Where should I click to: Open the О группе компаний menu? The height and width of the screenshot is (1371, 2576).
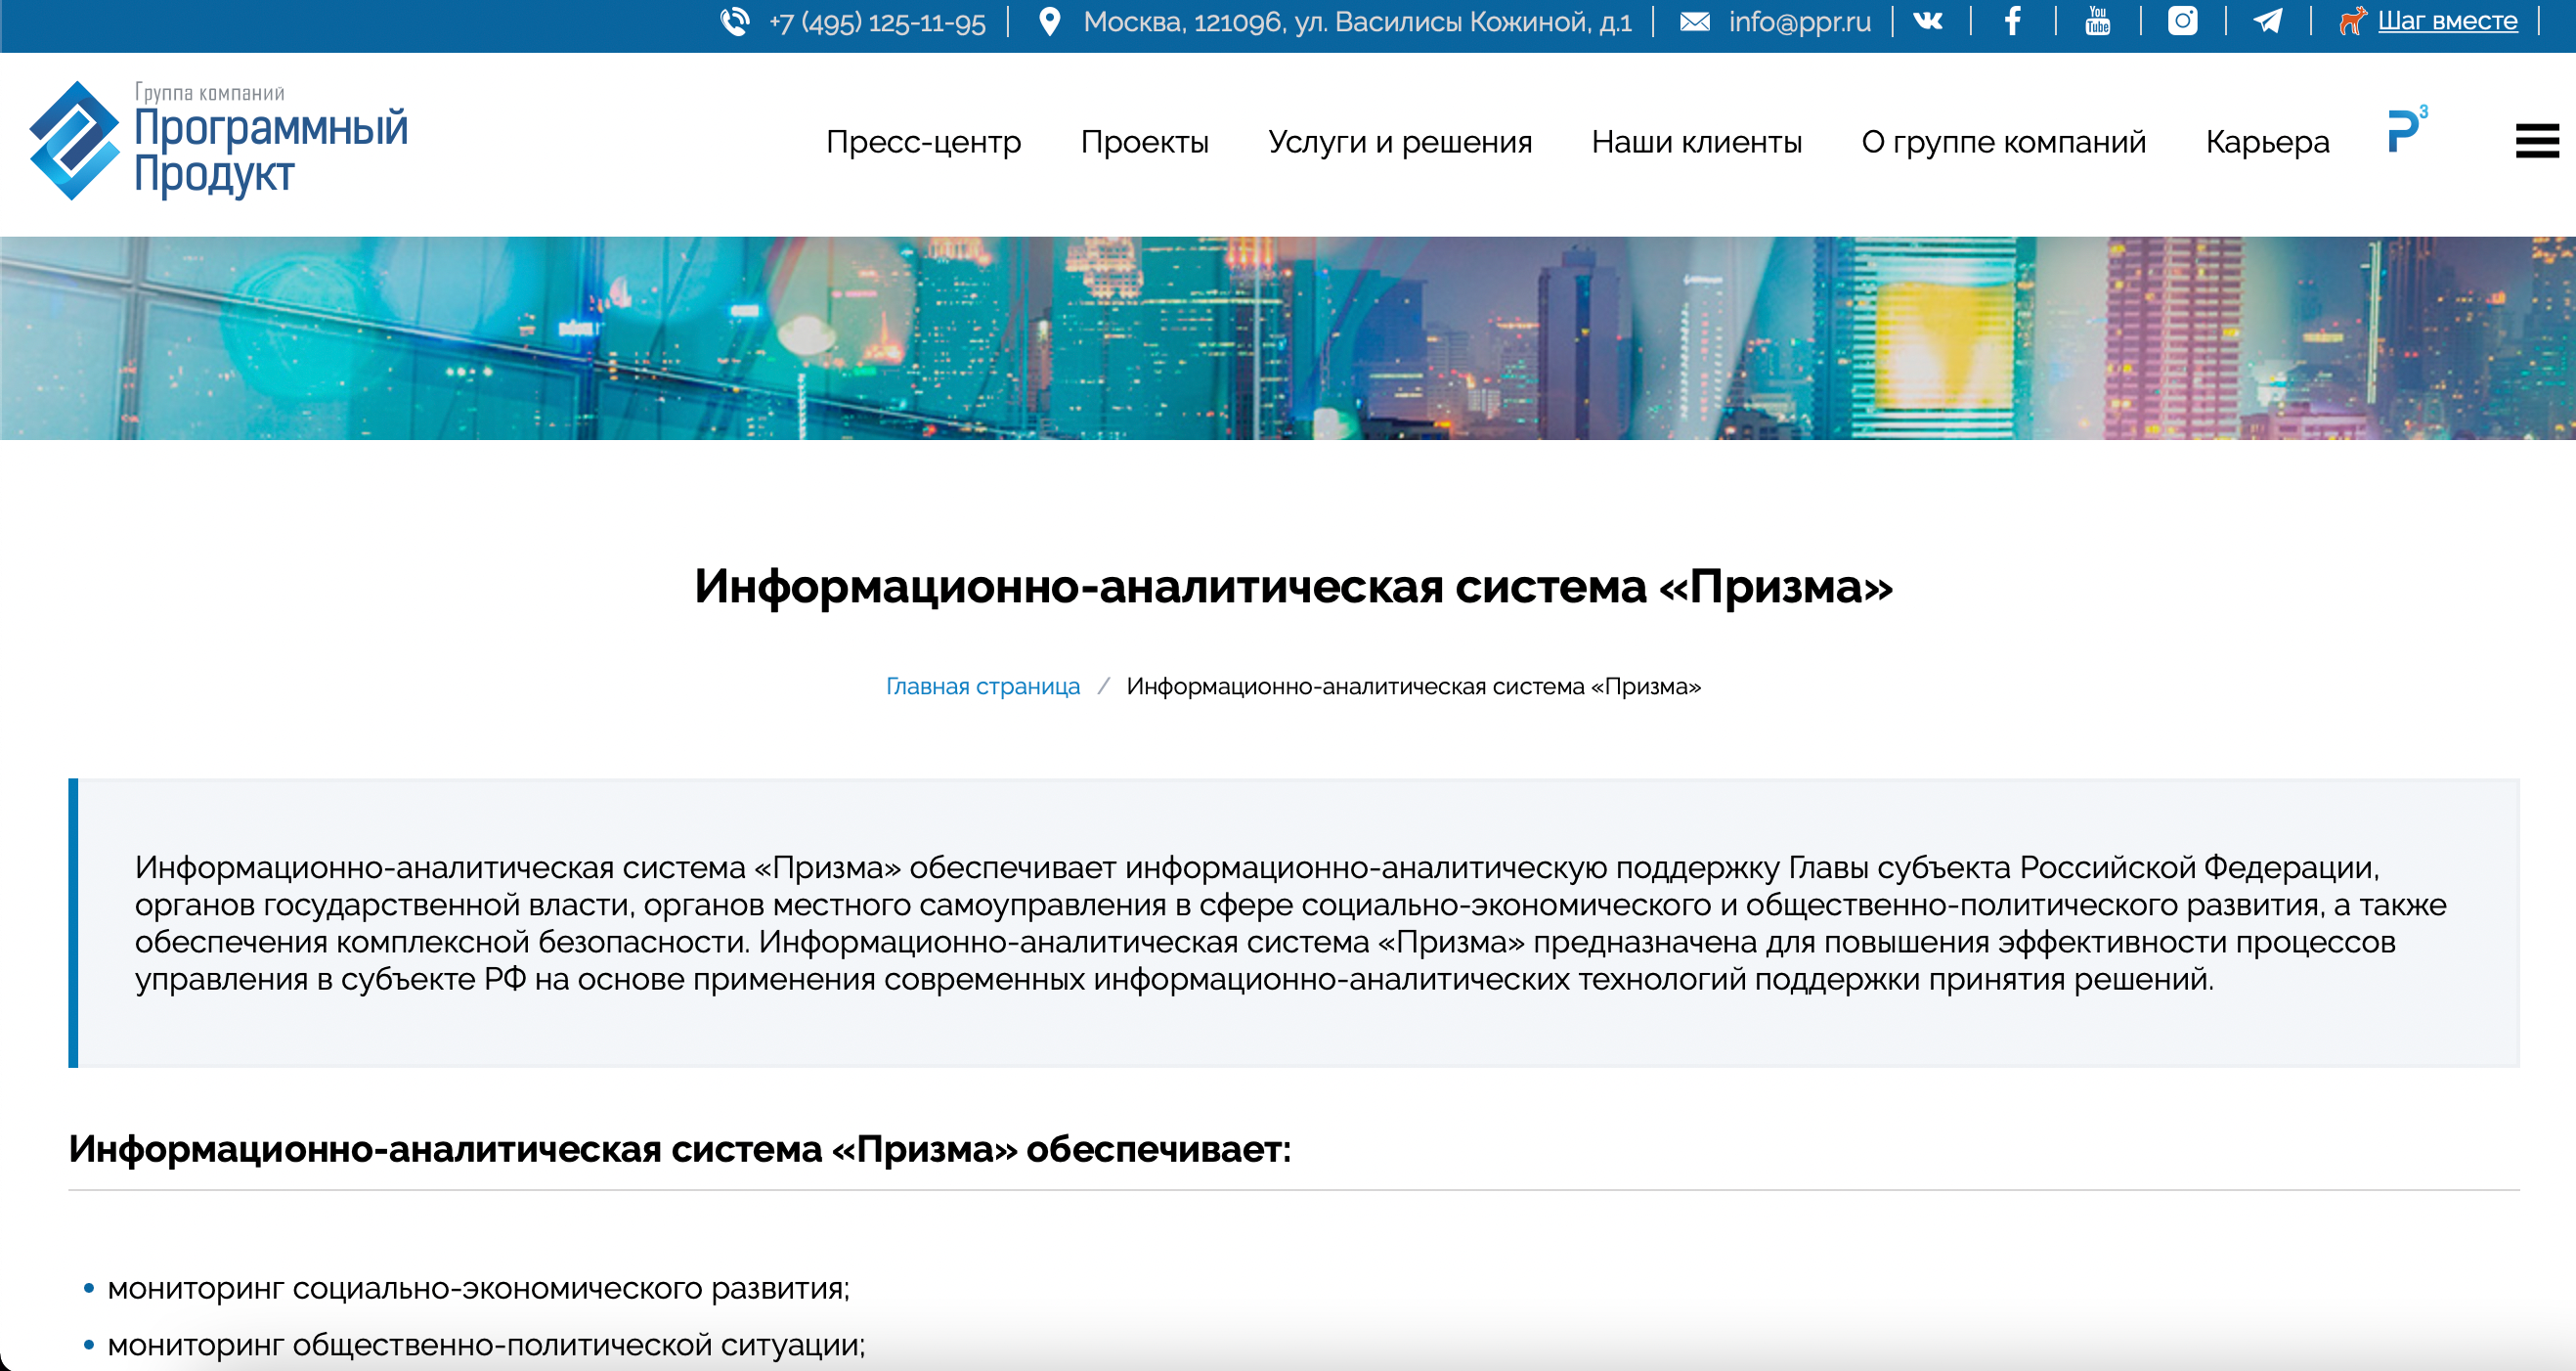[x=2003, y=142]
